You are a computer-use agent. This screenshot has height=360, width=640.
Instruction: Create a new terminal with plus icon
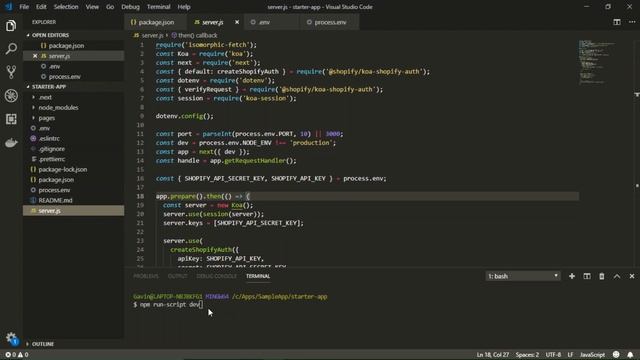pos(572,276)
